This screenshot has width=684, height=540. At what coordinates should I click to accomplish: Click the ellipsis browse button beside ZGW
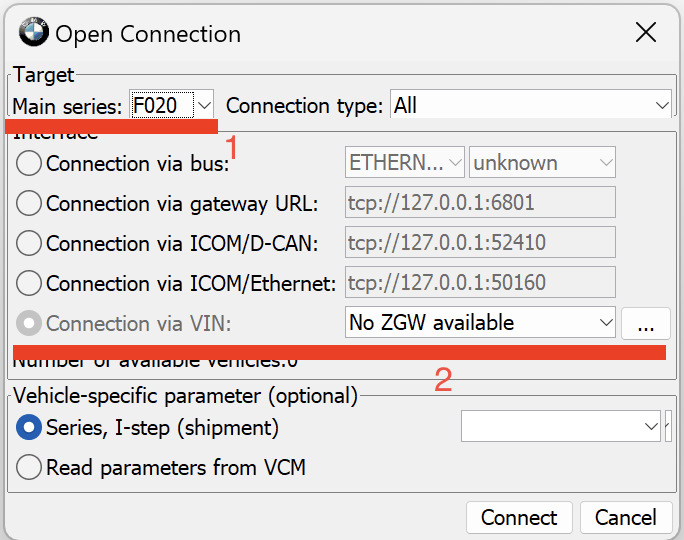point(645,323)
